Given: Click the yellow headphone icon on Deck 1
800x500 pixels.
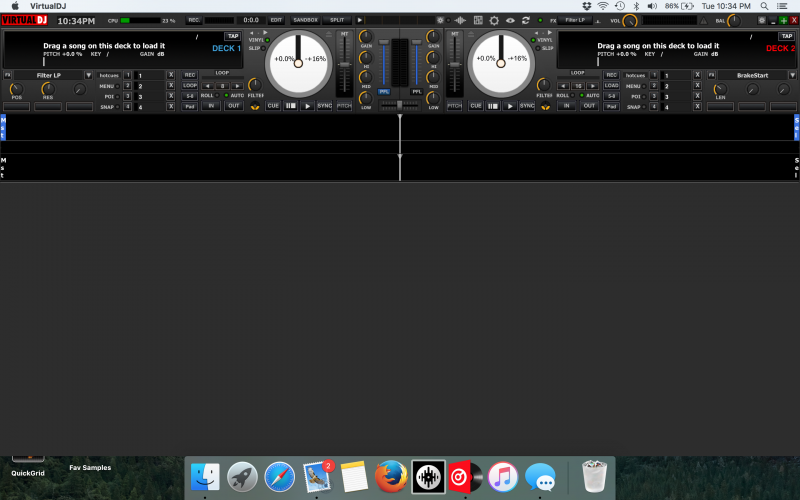Looking at the screenshot, I should pyautogui.click(x=255, y=106).
